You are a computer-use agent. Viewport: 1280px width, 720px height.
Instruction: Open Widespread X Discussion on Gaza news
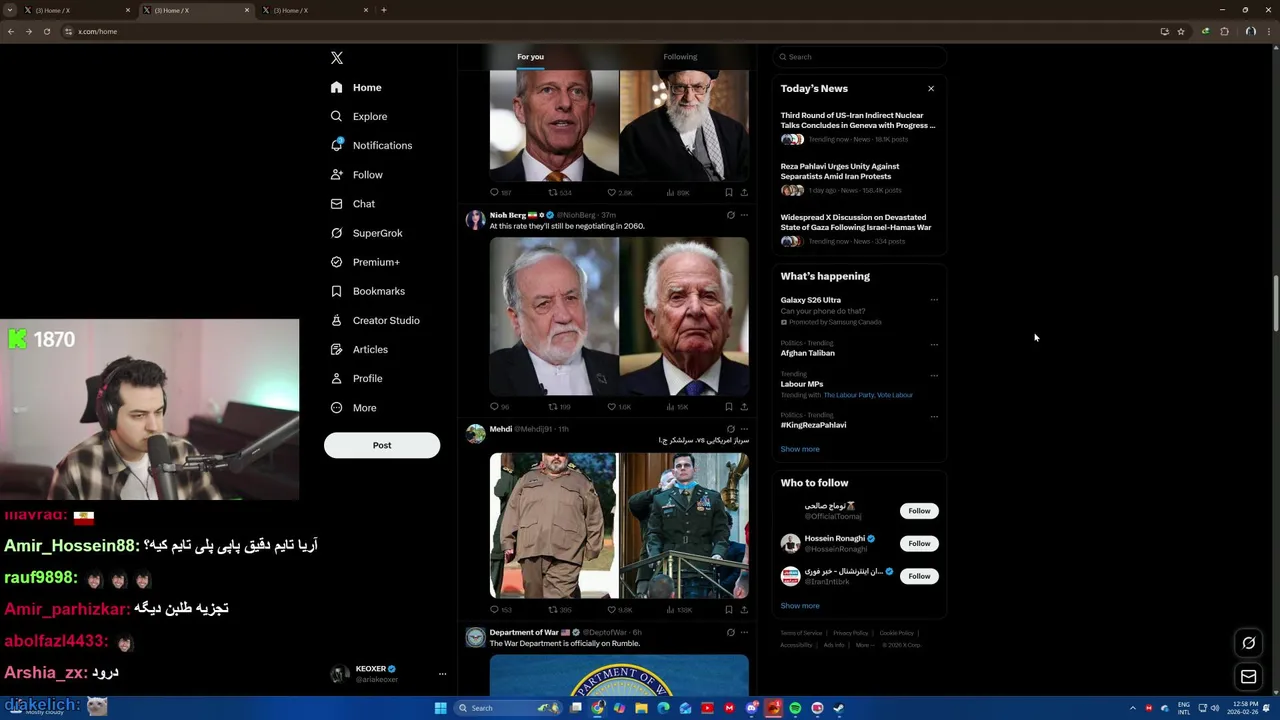point(858,229)
